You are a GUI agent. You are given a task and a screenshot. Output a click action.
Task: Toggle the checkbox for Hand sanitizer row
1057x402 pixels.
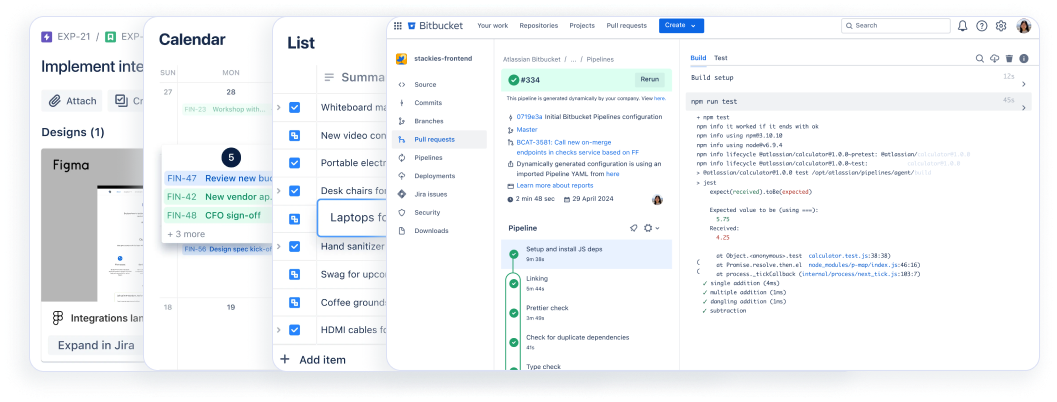pyautogui.click(x=294, y=246)
